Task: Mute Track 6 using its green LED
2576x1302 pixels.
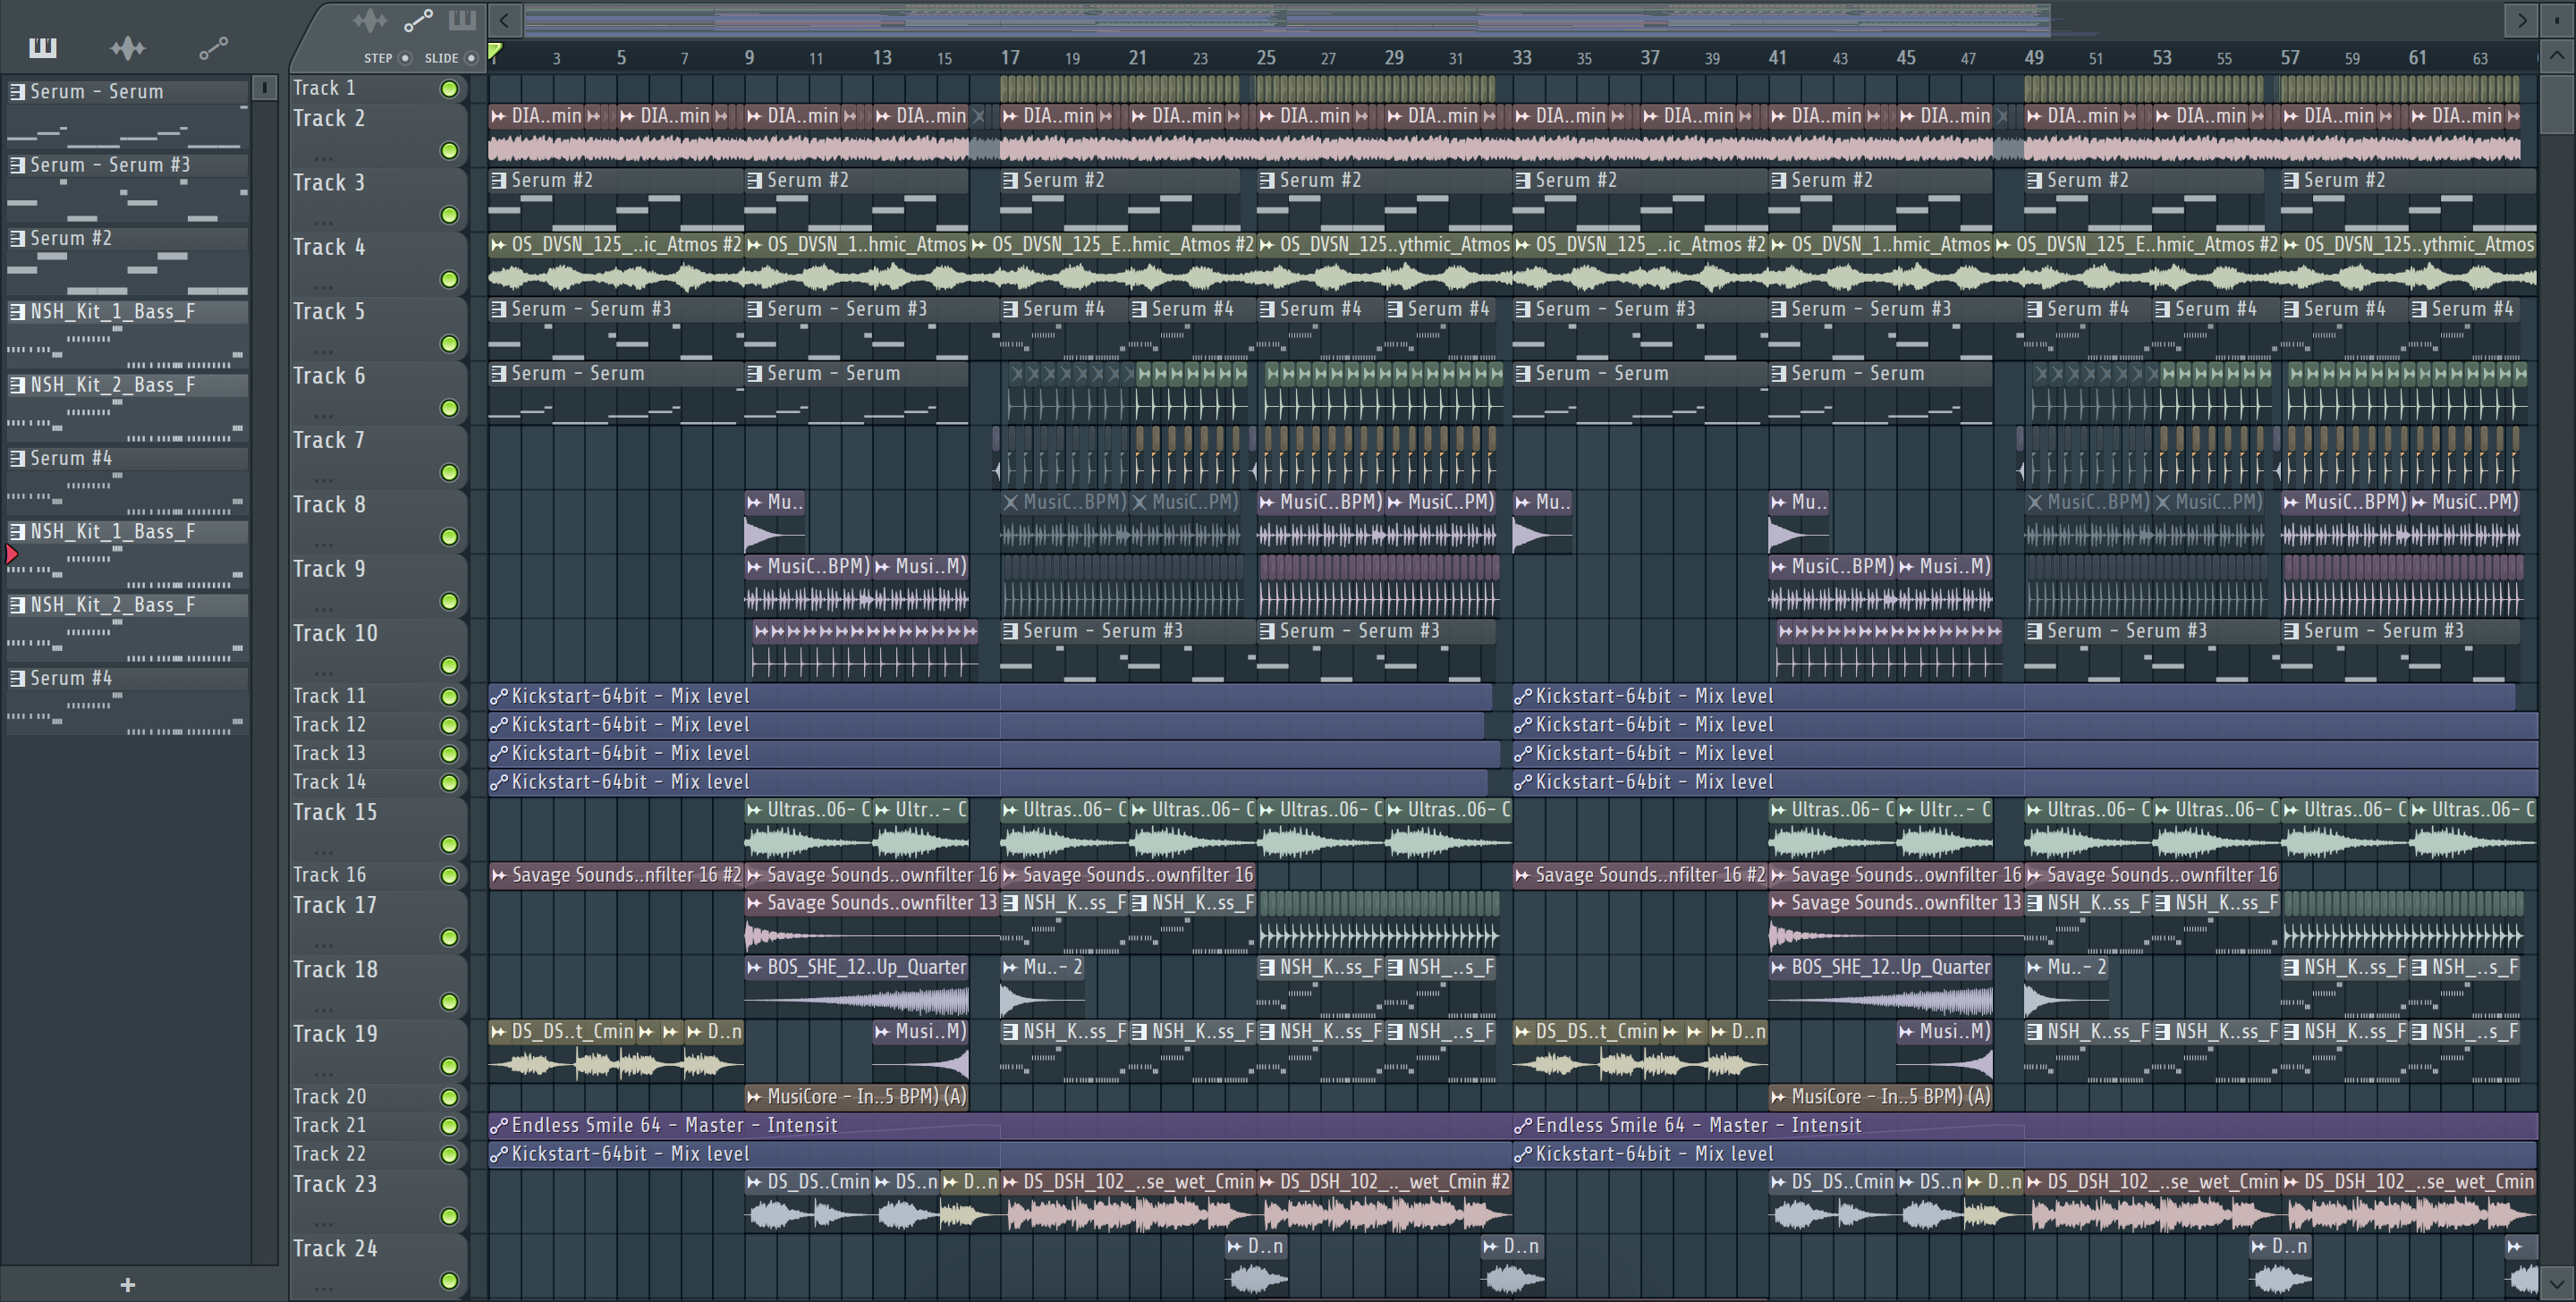Action: pos(450,408)
